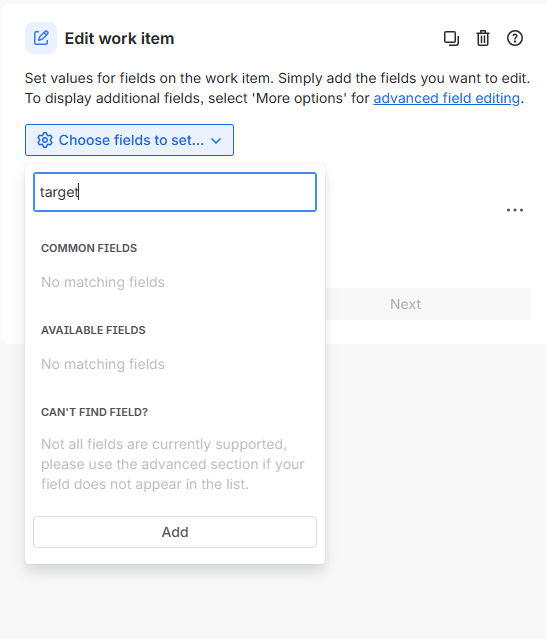Open help with the question mark icon
This screenshot has width=546, height=639.
pyautogui.click(x=515, y=38)
